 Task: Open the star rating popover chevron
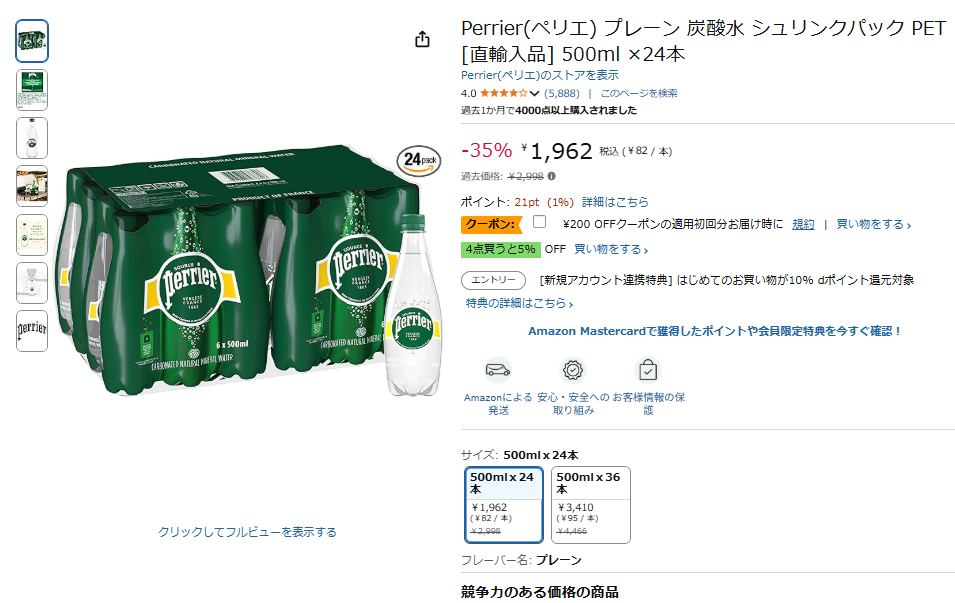click(x=534, y=93)
